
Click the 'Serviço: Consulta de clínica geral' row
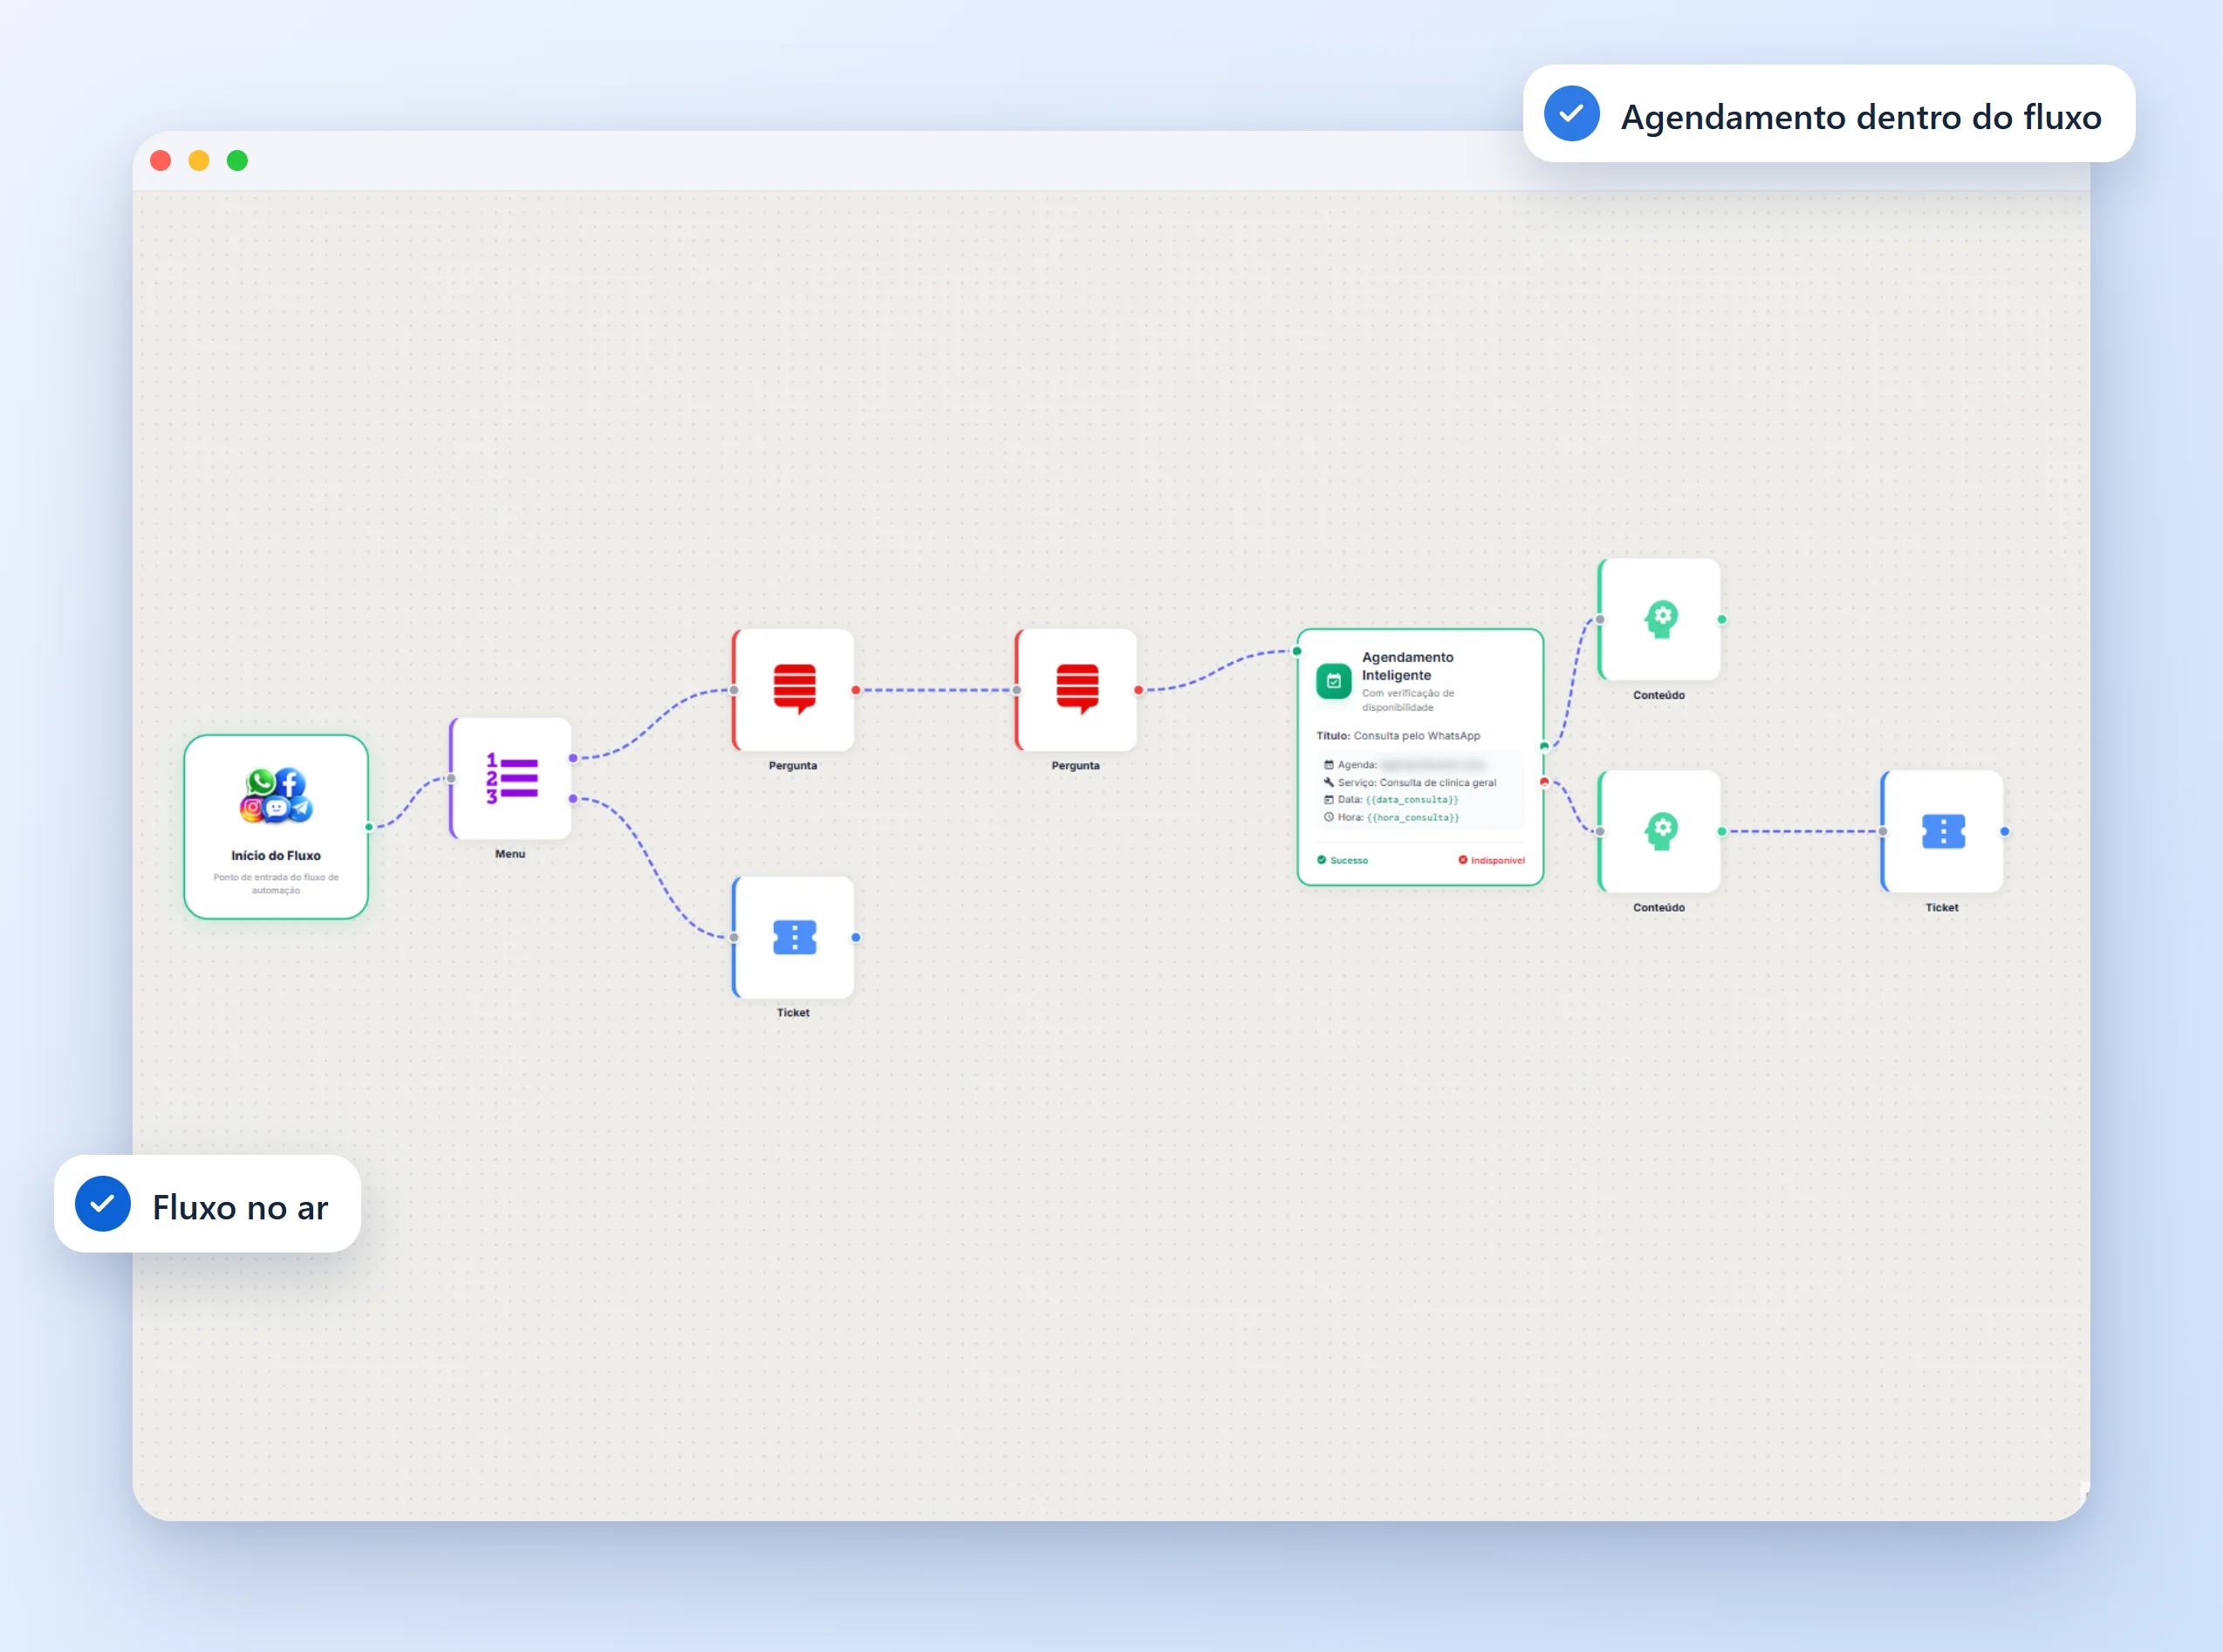[1410, 783]
